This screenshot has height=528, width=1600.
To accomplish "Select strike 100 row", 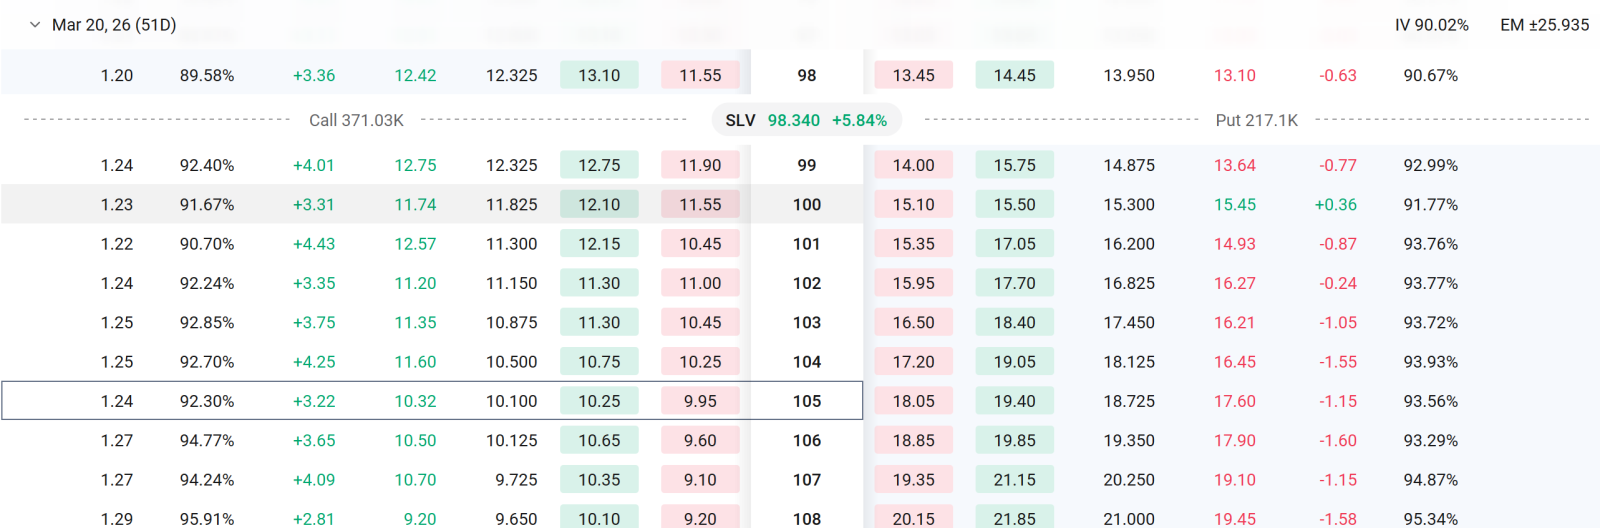I will click(x=800, y=204).
